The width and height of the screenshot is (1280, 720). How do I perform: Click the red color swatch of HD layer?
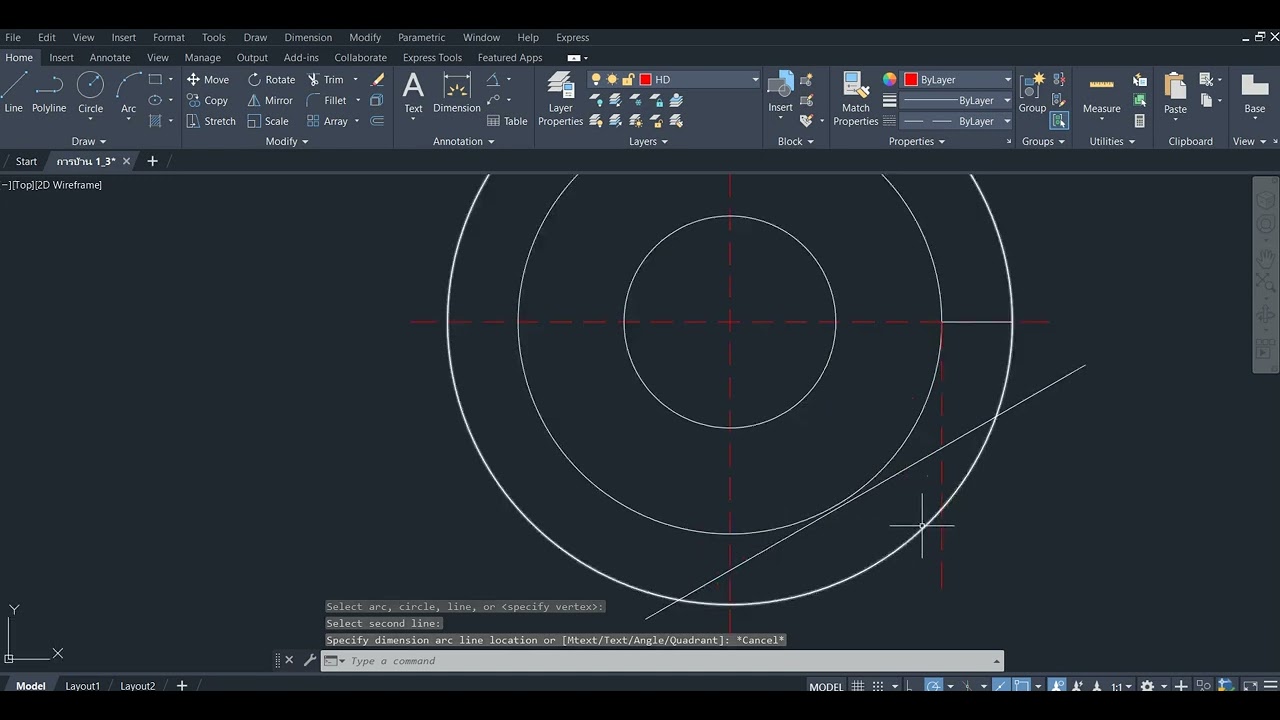645,79
